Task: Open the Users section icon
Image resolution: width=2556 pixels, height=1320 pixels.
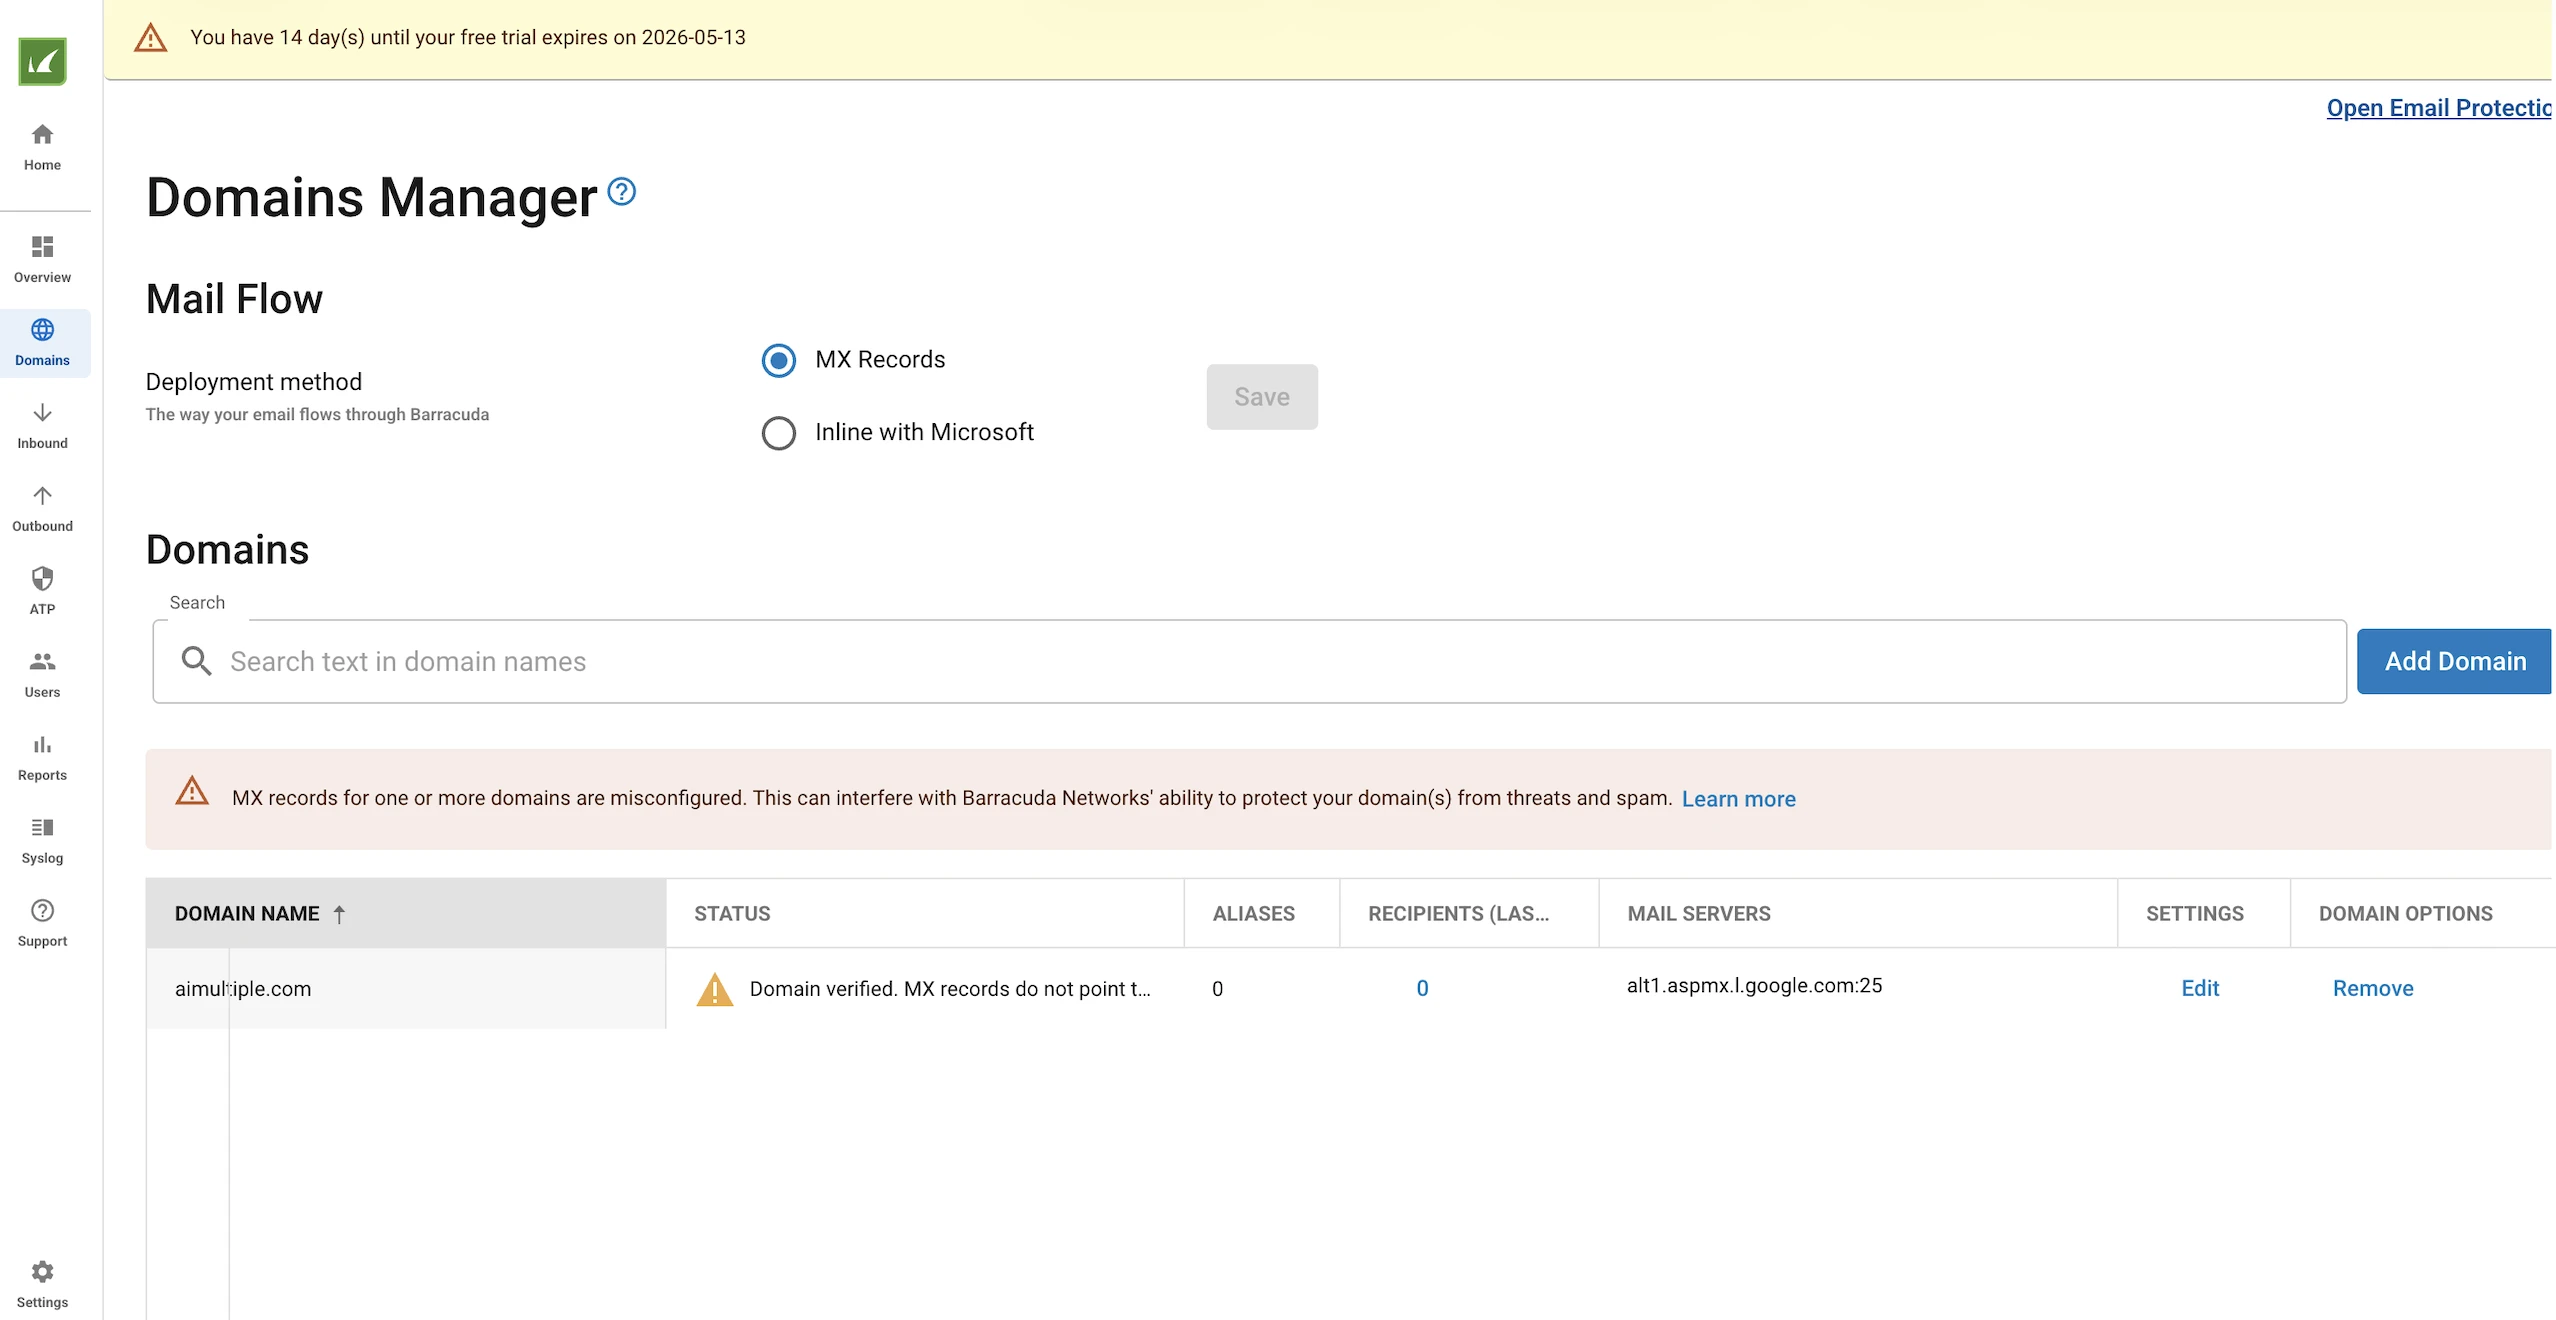Action: [42, 661]
